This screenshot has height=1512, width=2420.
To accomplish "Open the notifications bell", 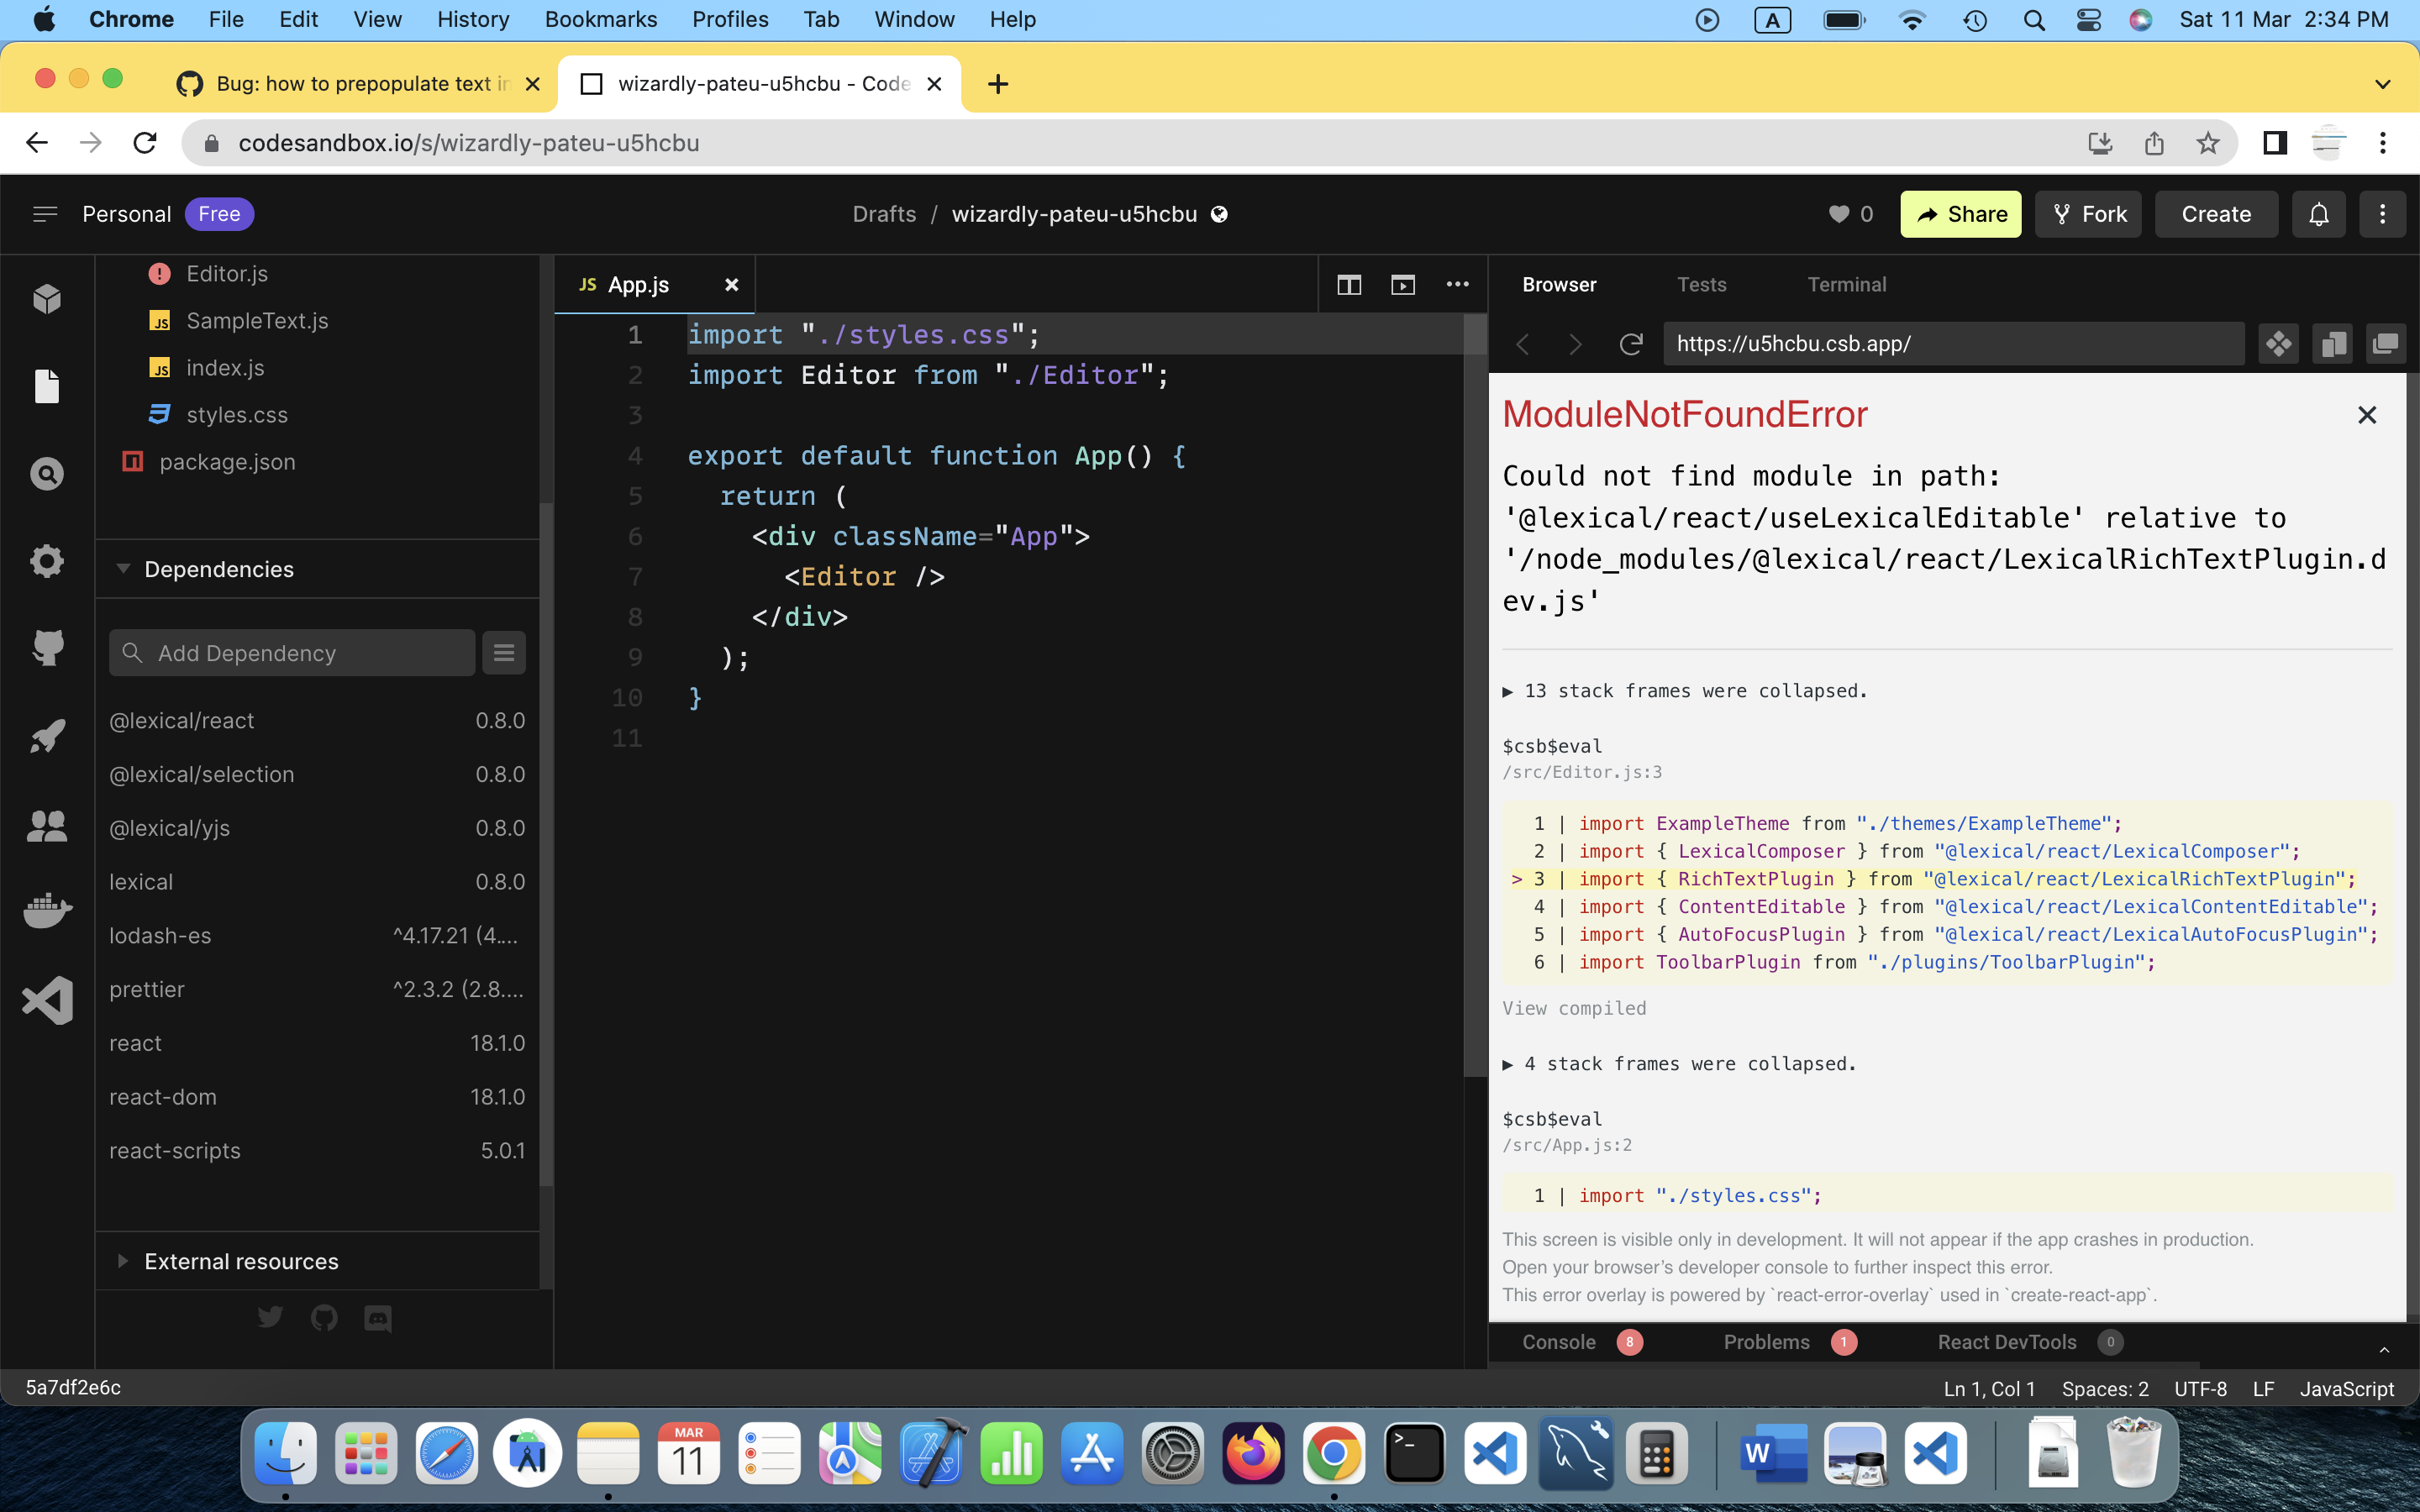I will click(2318, 213).
